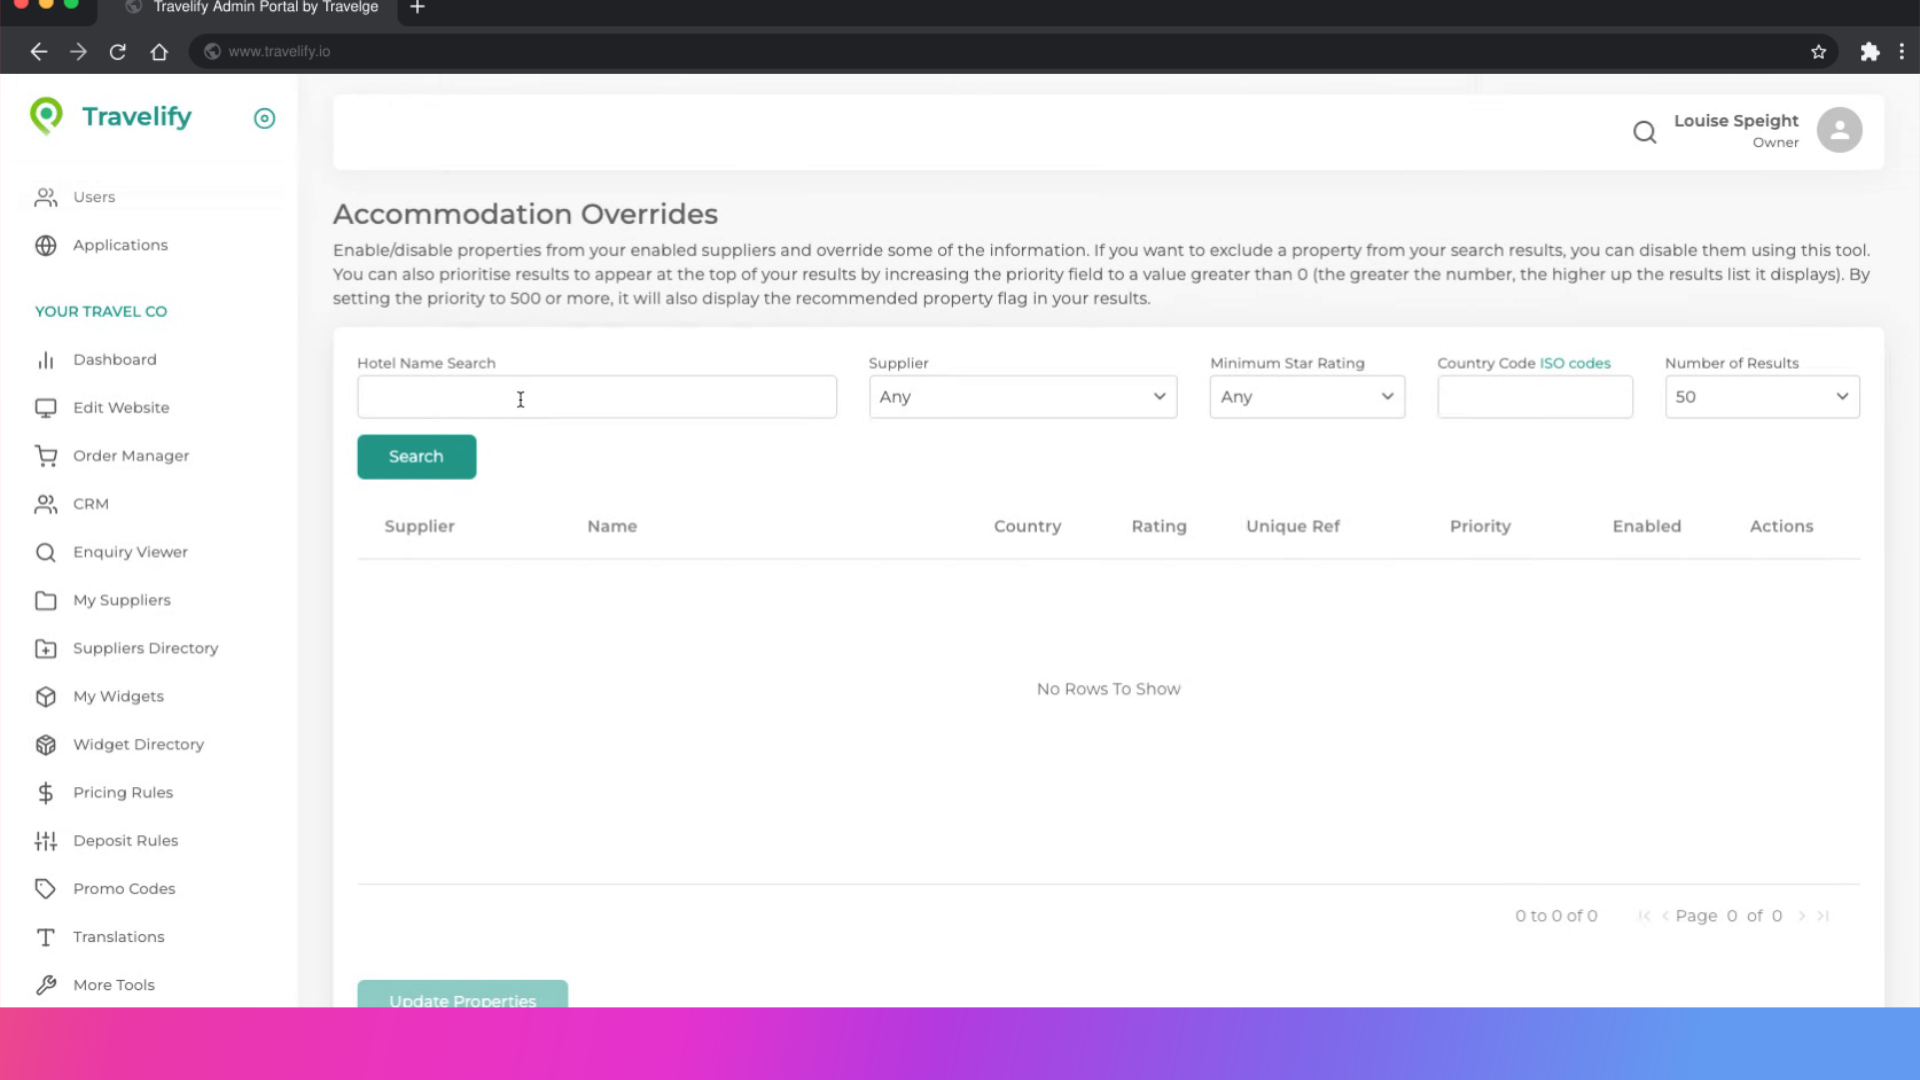
Task: Click the Pricing Rules dollar icon
Action: click(x=46, y=793)
